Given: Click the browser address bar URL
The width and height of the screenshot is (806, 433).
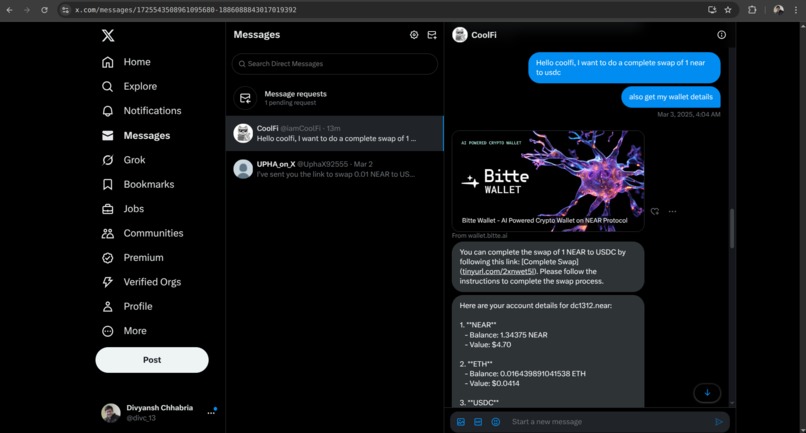Looking at the screenshot, I should [186, 10].
